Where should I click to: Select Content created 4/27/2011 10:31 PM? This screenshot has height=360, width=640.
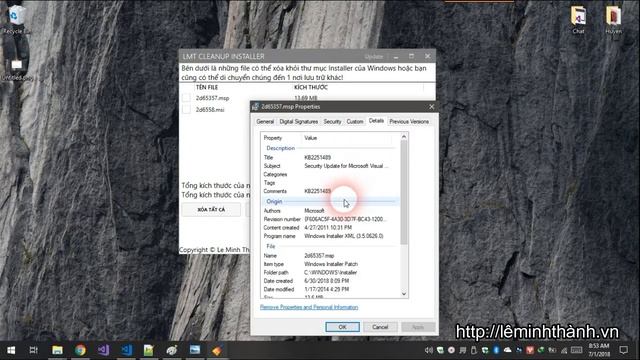(328, 228)
